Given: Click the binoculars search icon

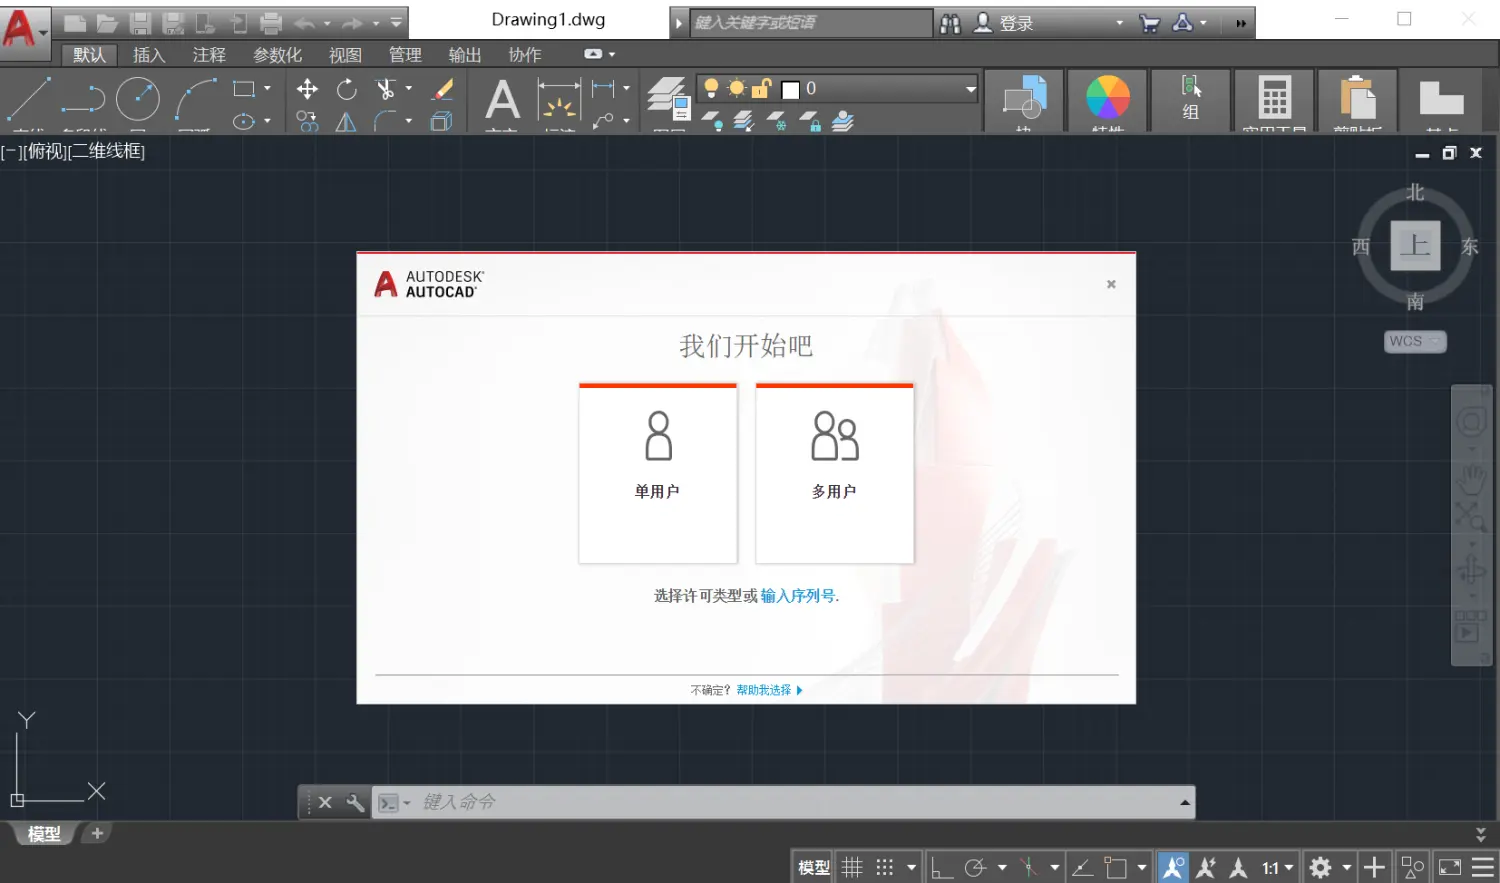Looking at the screenshot, I should [950, 23].
